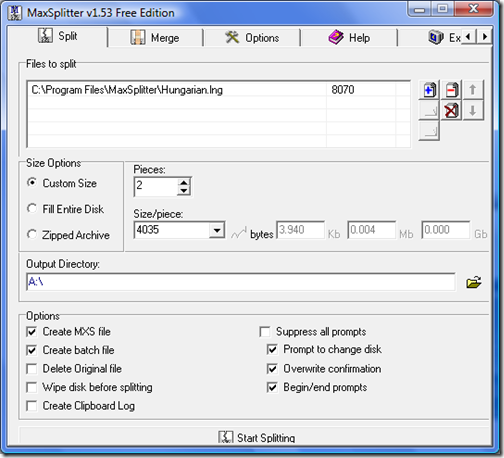The image size is (504, 458).
Task: Uncheck Create MXS file option
Action: pyautogui.click(x=32, y=332)
